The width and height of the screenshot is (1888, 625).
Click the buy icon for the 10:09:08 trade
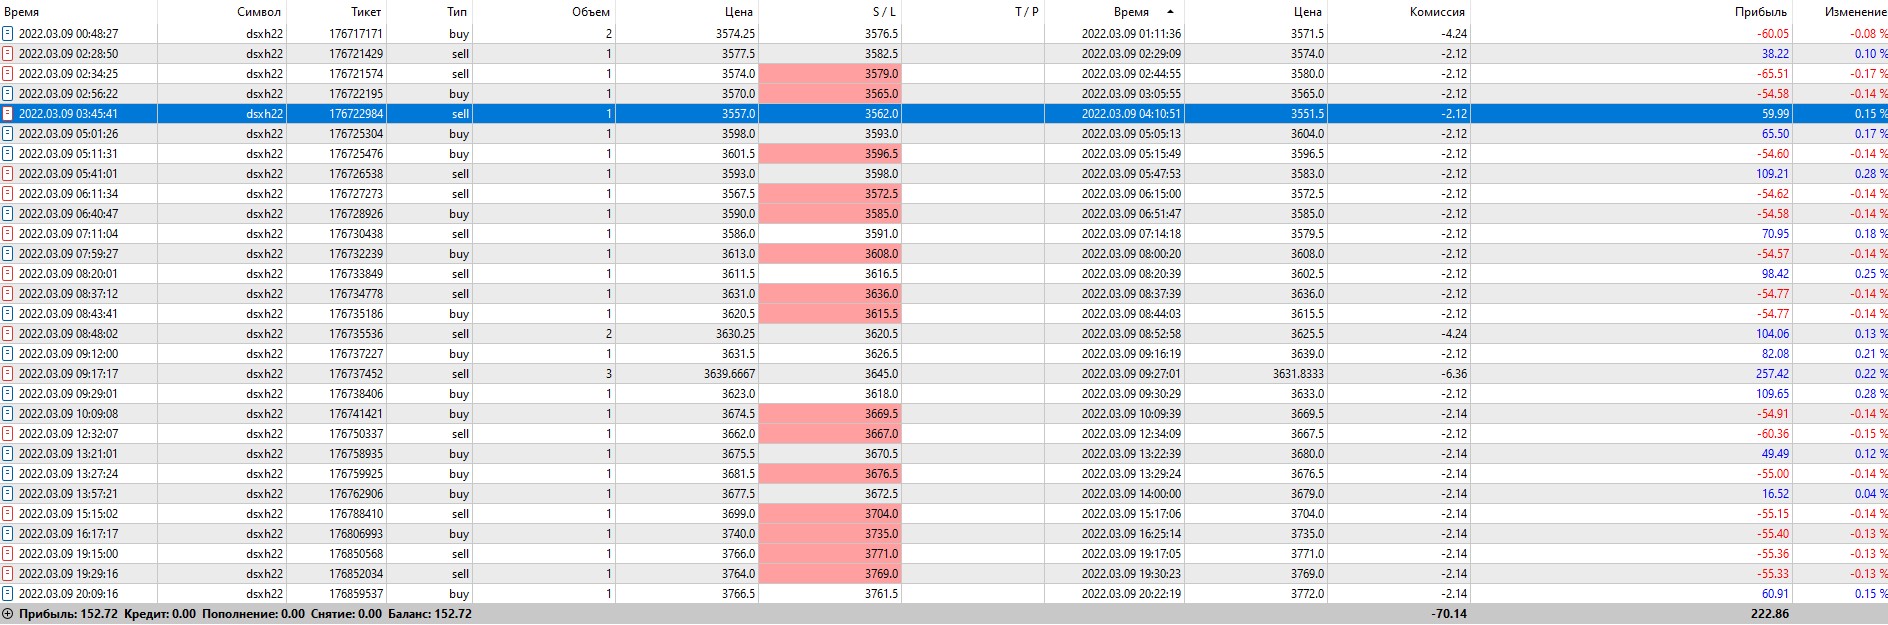[x=8, y=414]
